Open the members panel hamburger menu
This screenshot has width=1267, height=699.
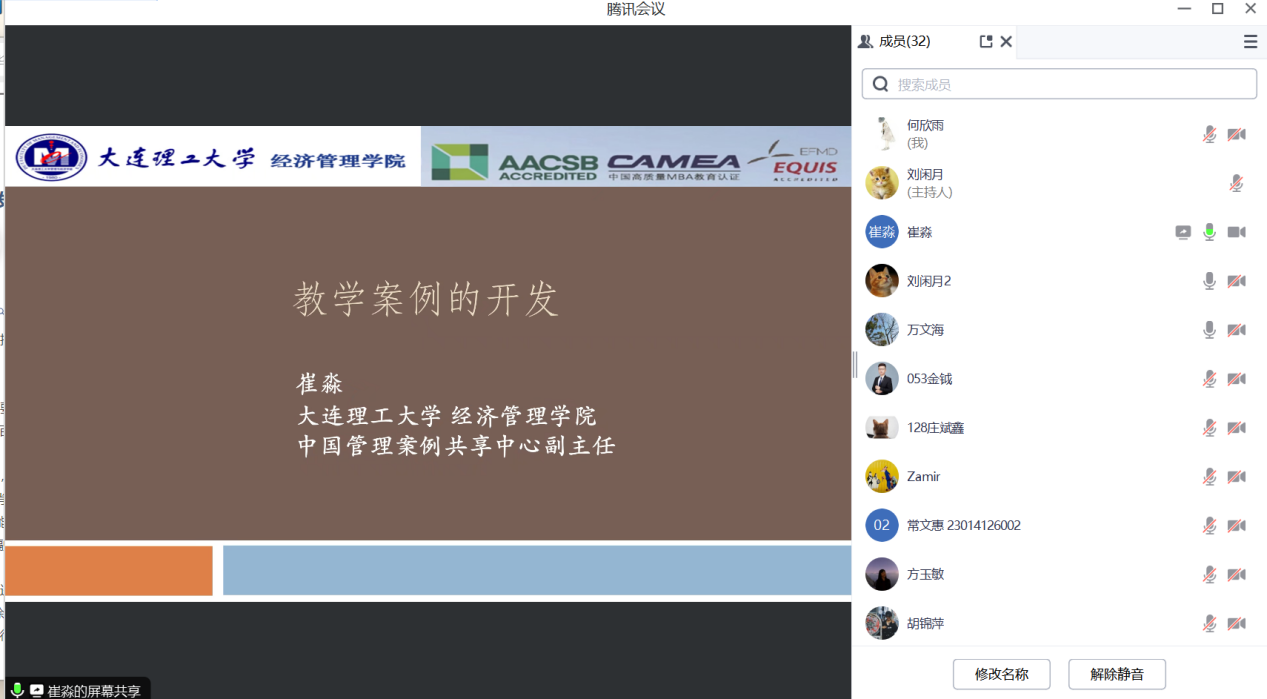1250,41
